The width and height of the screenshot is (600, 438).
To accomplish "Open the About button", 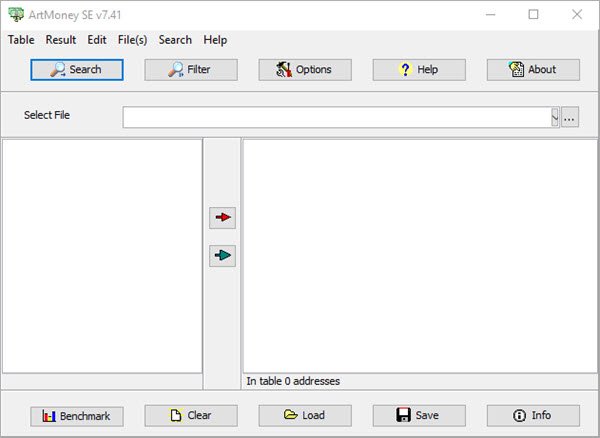I will point(533,70).
